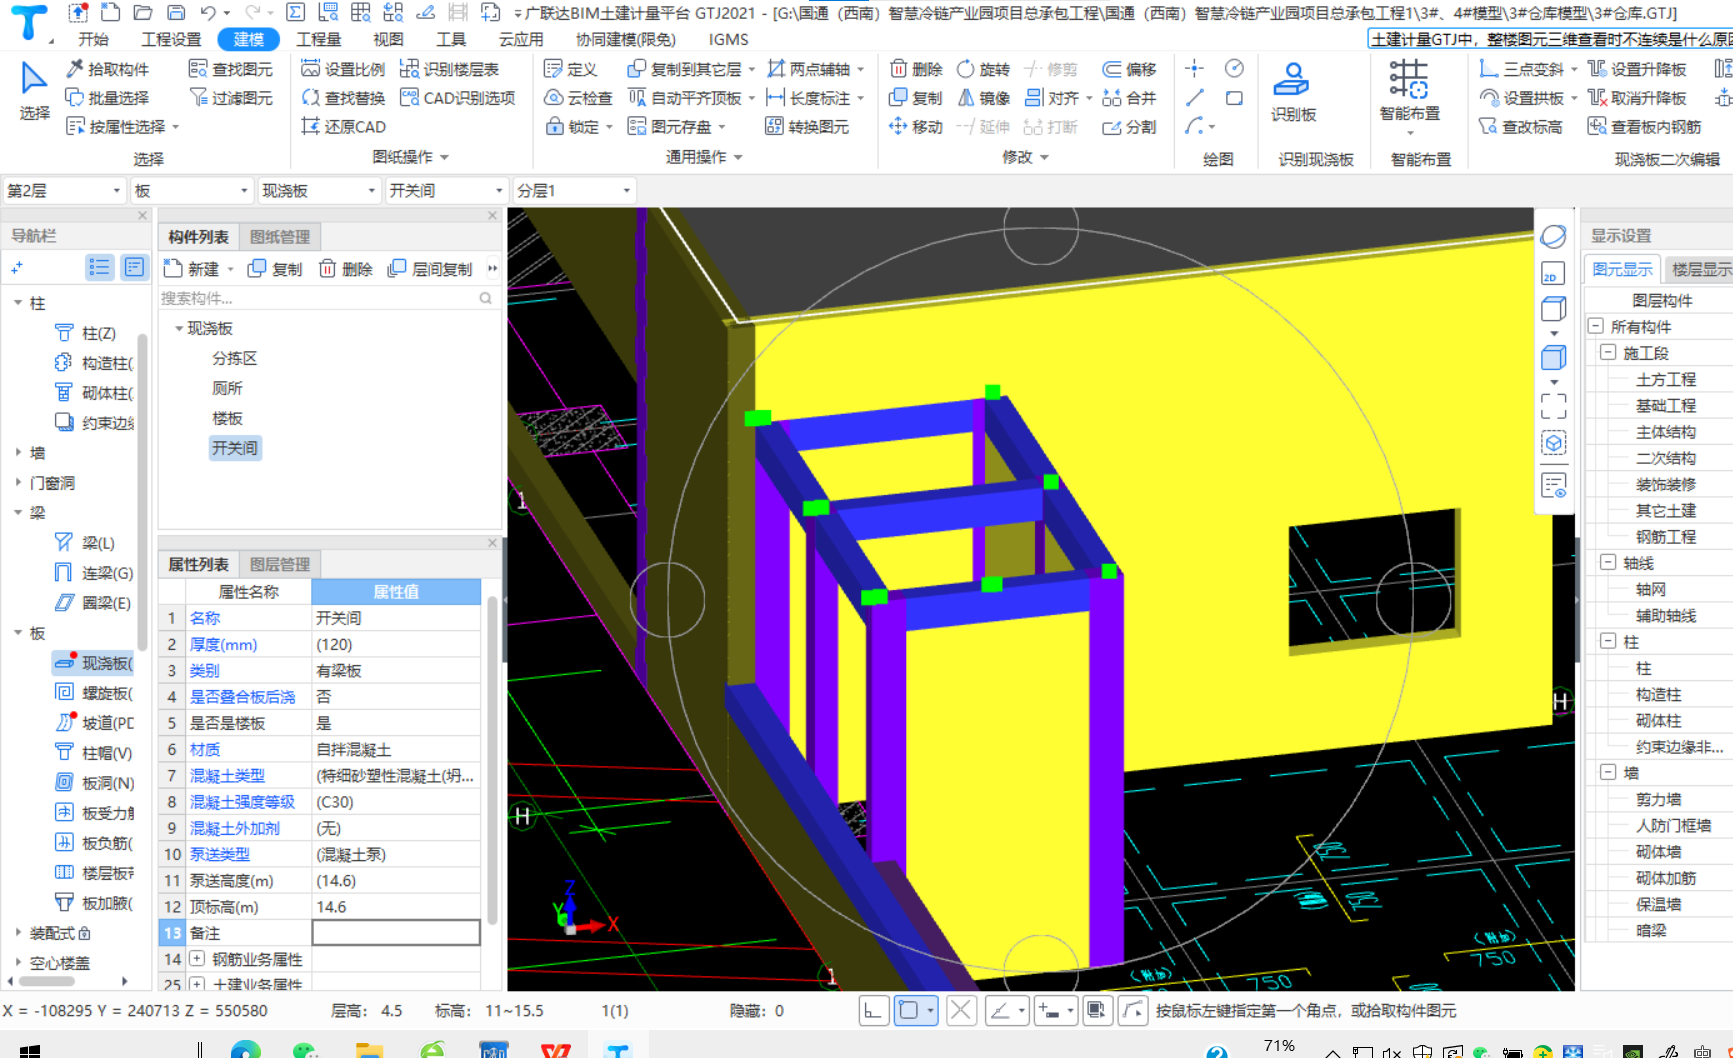
Task: Click the dynamic orbit view icon
Action: (1553, 236)
